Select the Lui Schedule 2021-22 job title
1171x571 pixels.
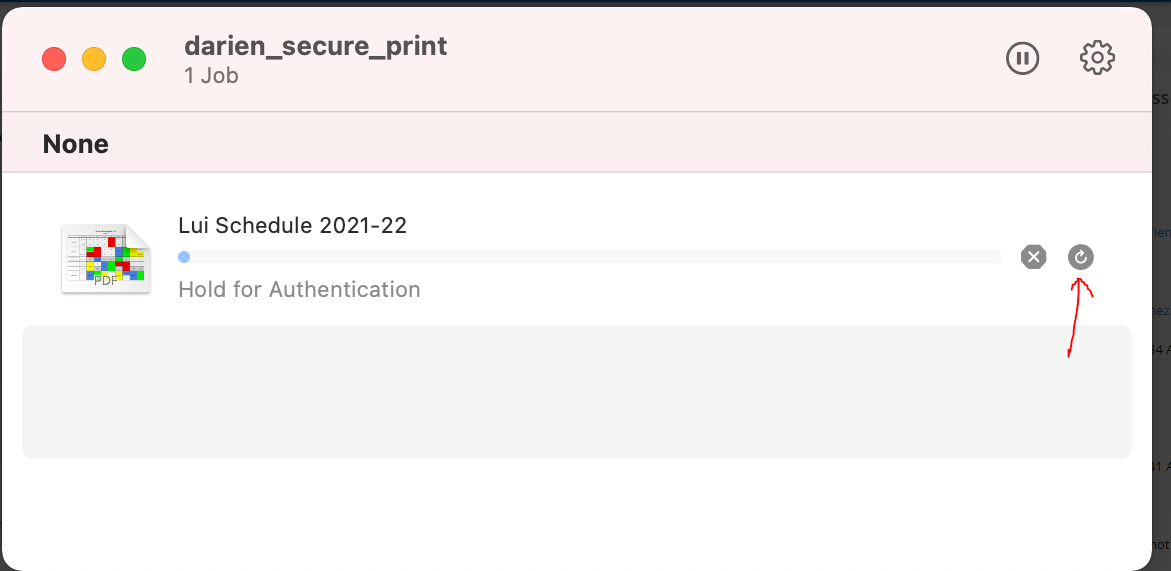[x=293, y=225]
